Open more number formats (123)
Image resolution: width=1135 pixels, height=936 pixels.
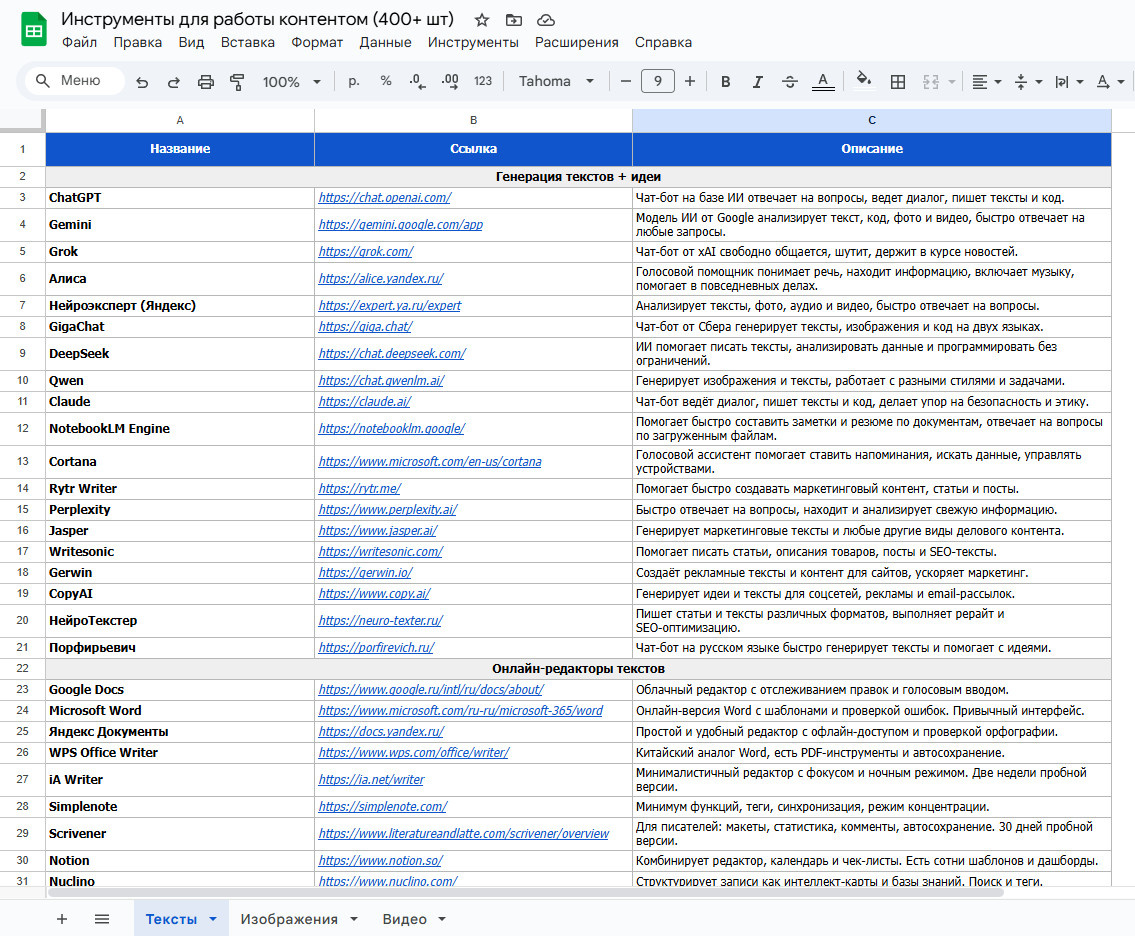point(483,81)
